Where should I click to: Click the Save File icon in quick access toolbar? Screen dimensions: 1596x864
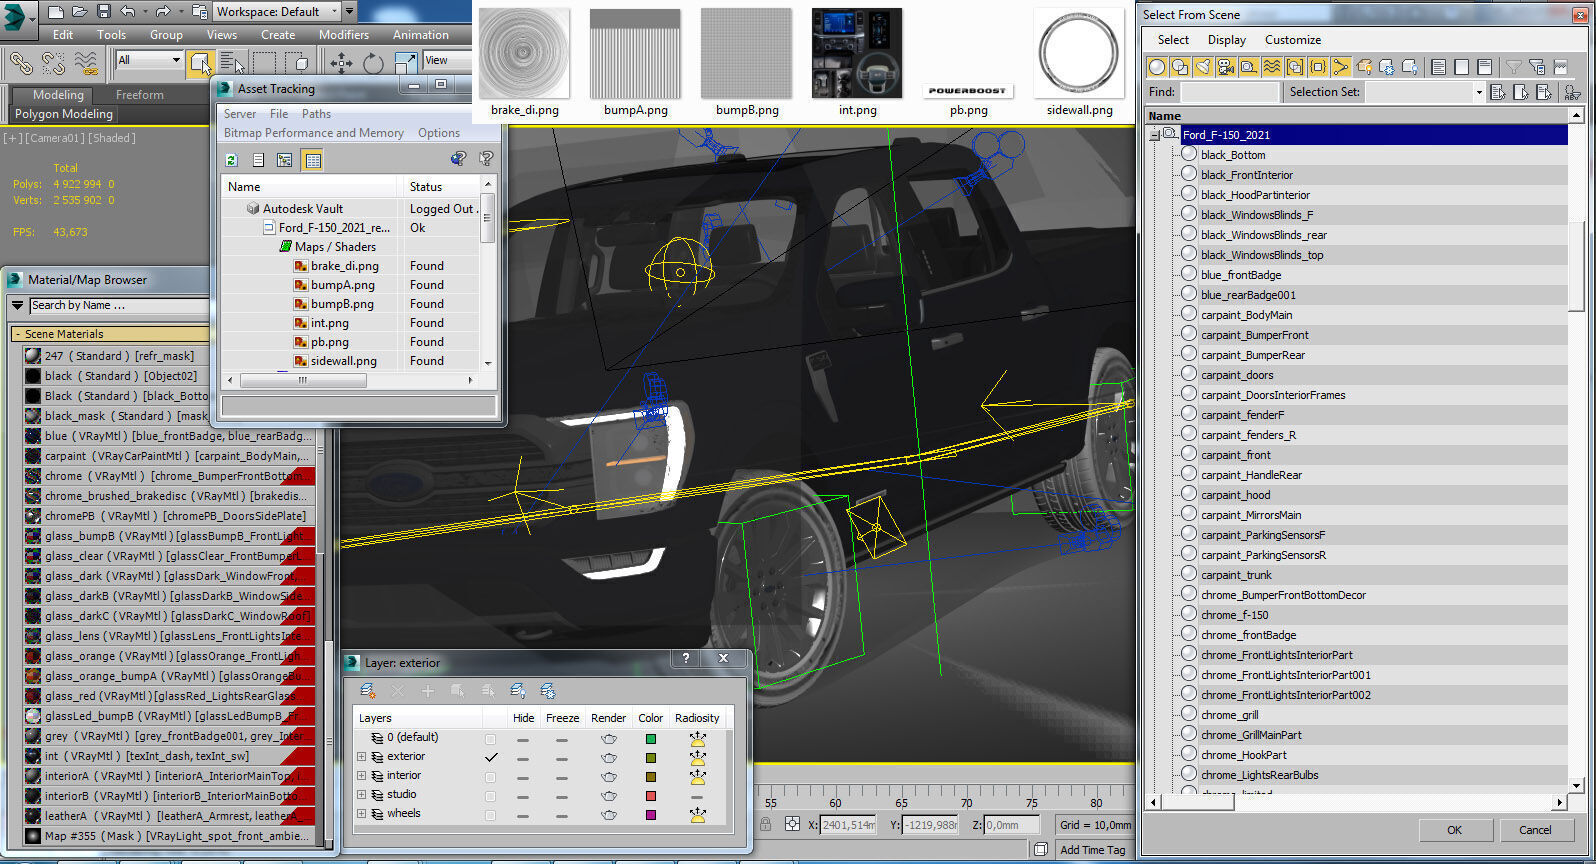(x=104, y=12)
